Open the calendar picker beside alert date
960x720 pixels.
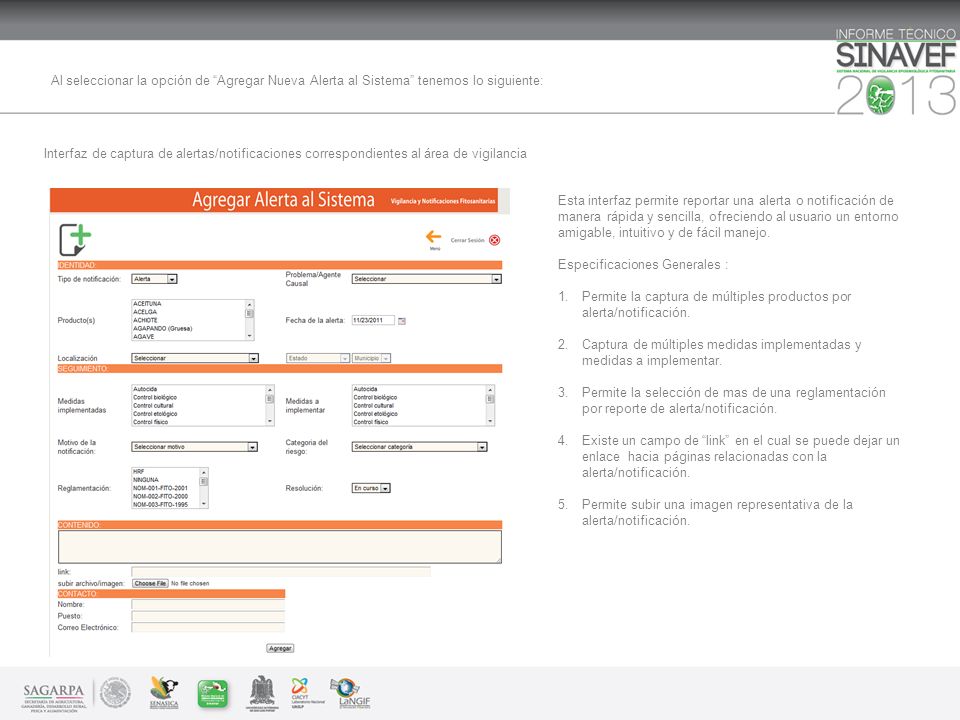pyautogui.click(x=402, y=321)
